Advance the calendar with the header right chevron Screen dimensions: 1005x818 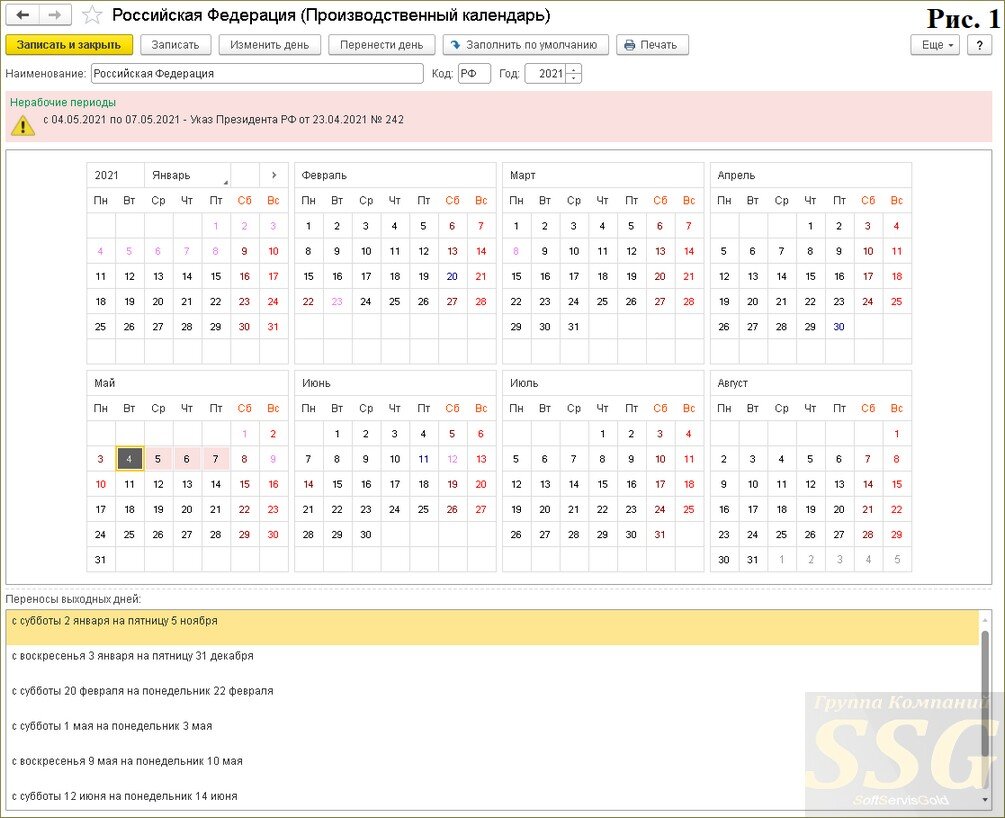[x=274, y=175]
